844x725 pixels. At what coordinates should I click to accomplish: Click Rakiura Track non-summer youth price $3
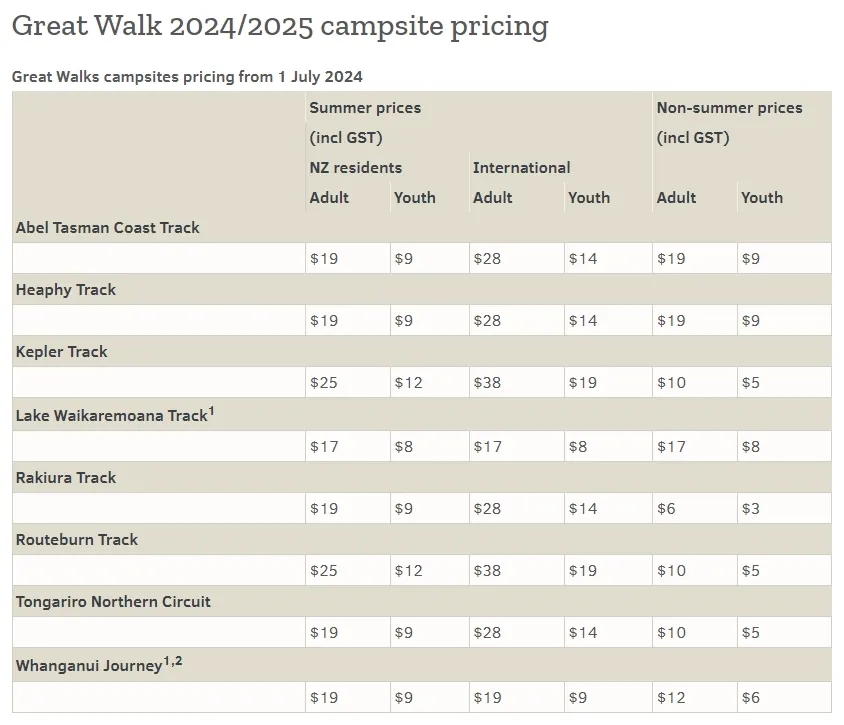[750, 509]
